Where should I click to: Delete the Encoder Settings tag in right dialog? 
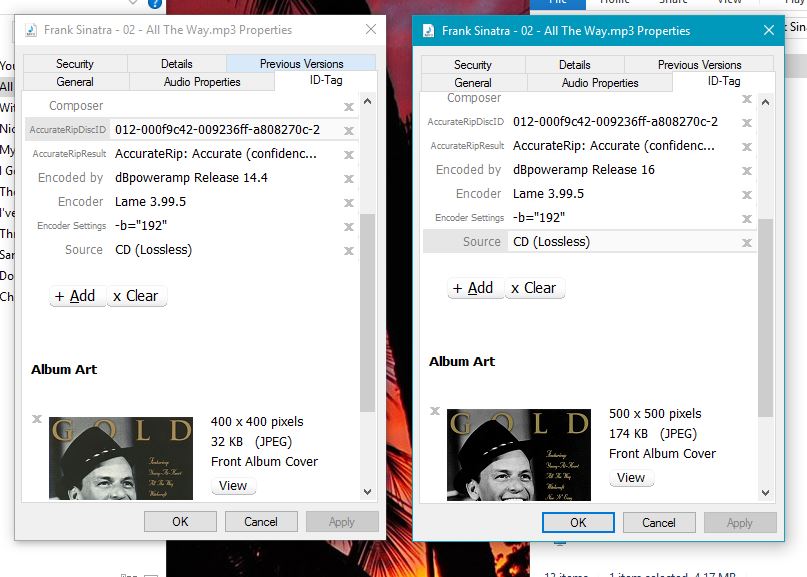(x=747, y=219)
